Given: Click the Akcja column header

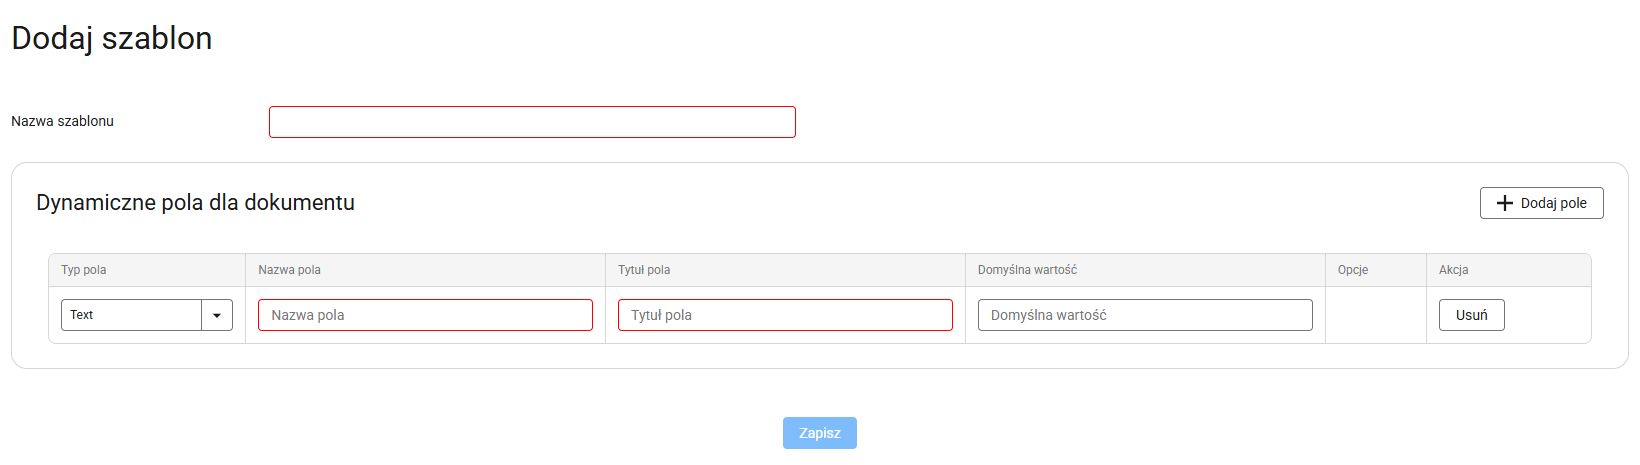Looking at the screenshot, I should coord(1454,270).
